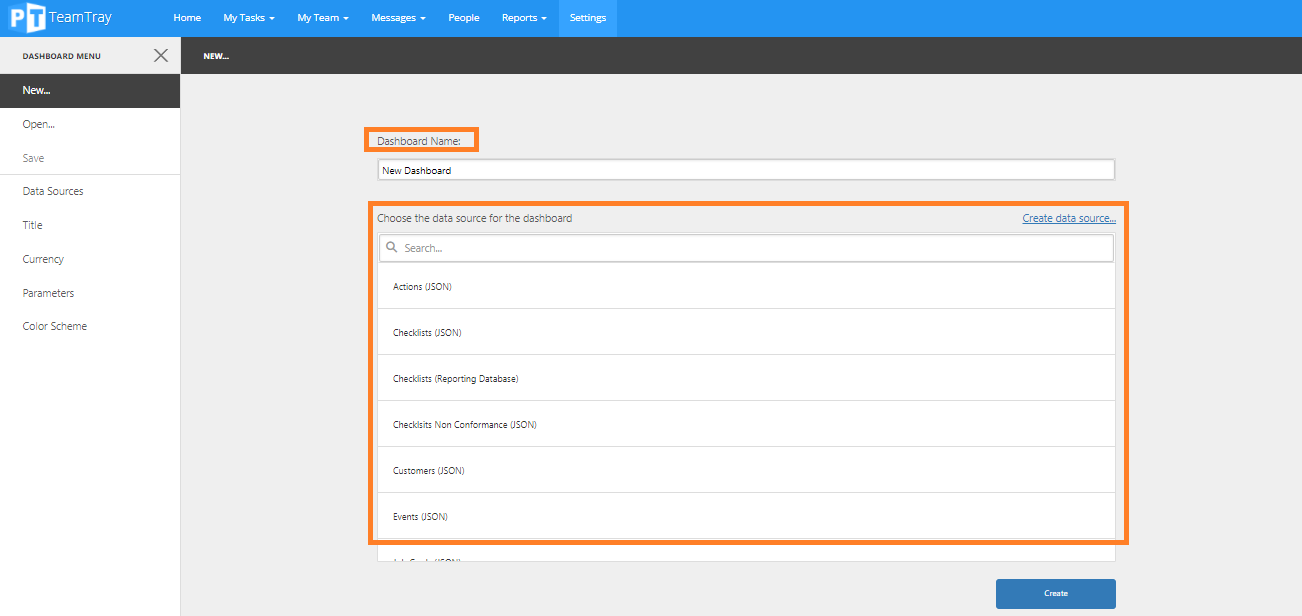
Task: Close the Dashboard Menu with the X icon
Action: click(161, 55)
